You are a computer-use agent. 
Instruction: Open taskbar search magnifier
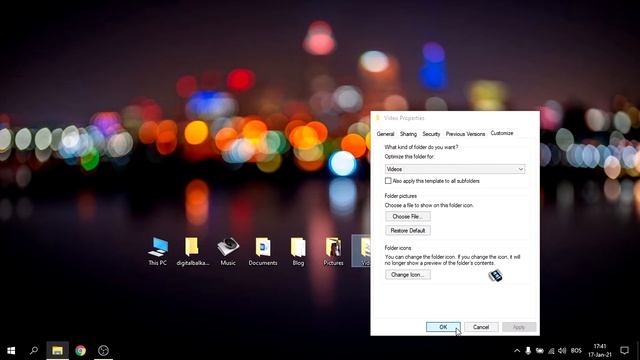pyautogui.click(x=34, y=350)
